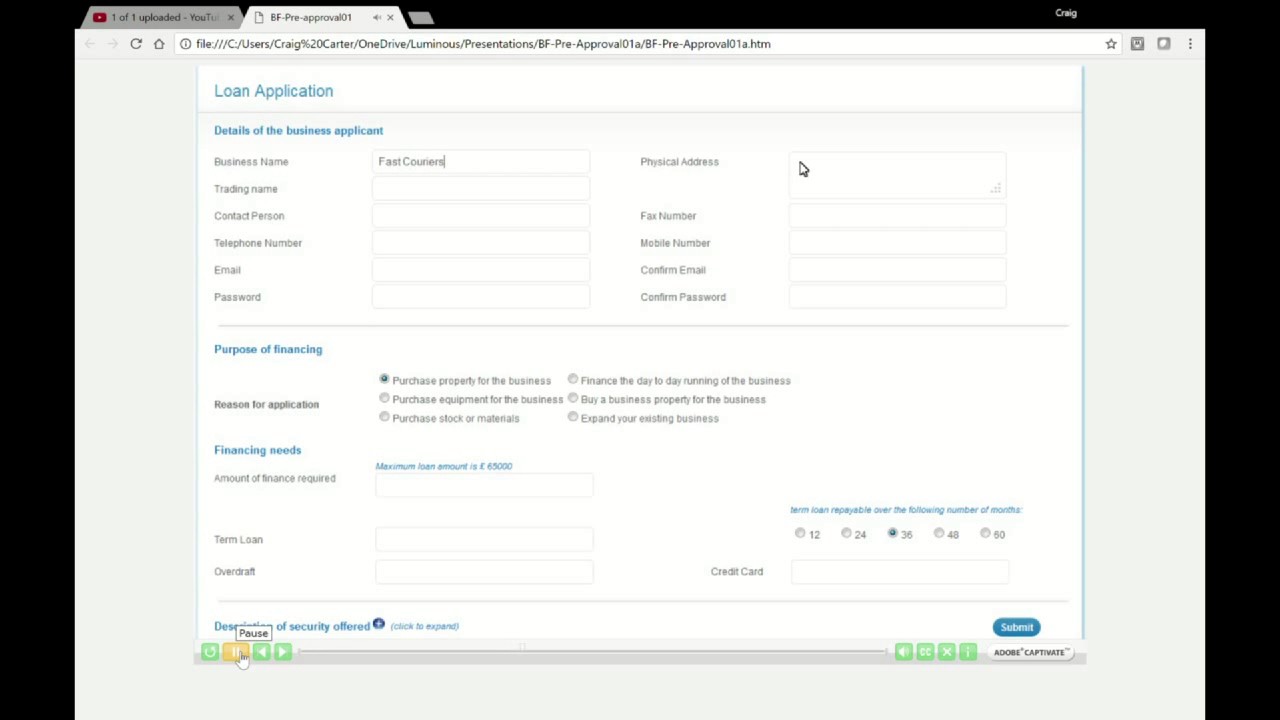Select Purchase stock or materials
Viewport: 1280px width, 720px height.
384,418
